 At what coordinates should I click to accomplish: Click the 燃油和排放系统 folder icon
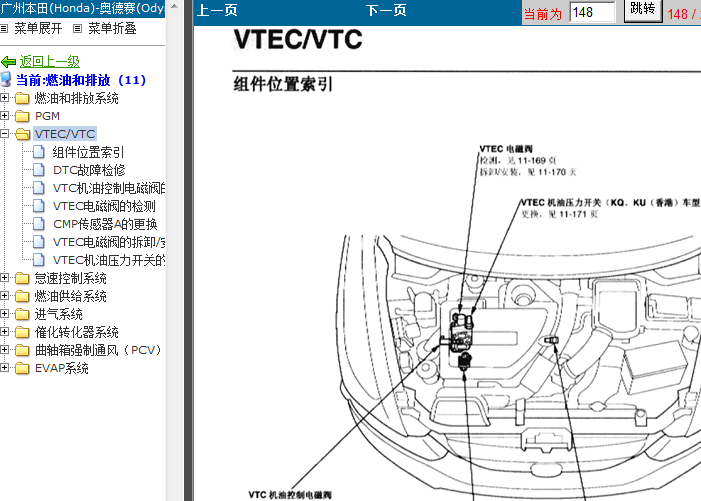pos(22,98)
